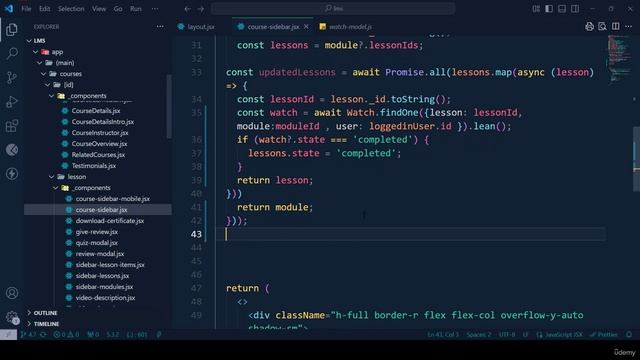Open give-review.jsx file
Image resolution: width=640 pixels, height=360 pixels.
pos(96,232)
